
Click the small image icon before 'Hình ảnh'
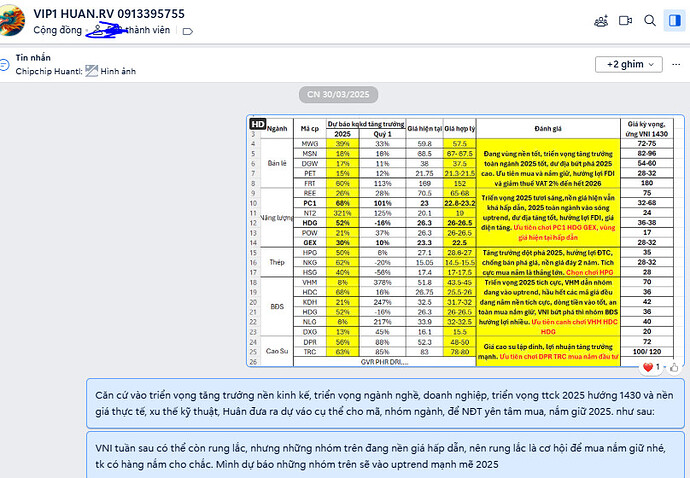coord(93,71)
